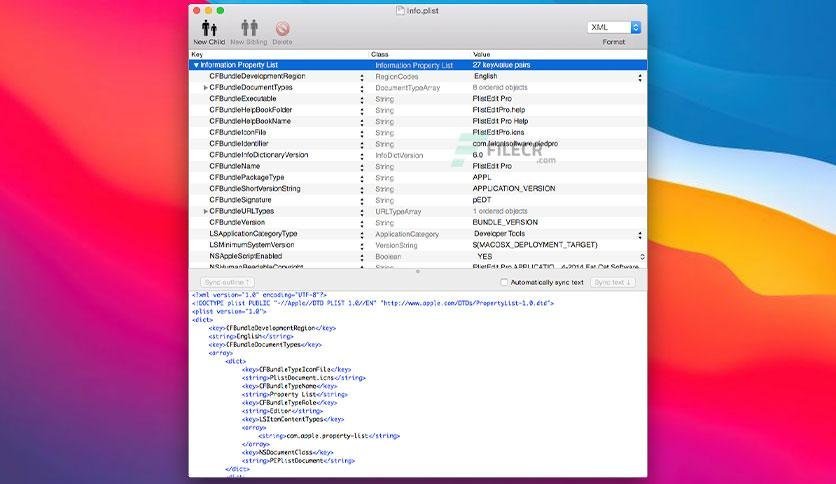
Task: Select the CFBundlePackageType key
Action: point(247,178)
